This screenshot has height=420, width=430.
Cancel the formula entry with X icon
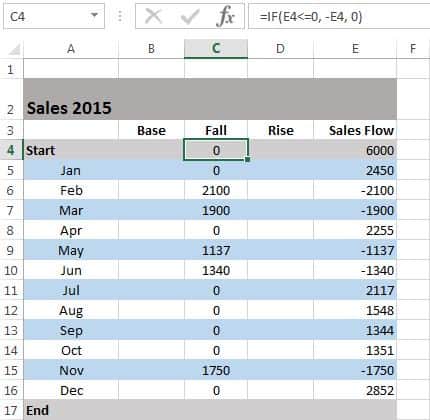pos(154,16)
